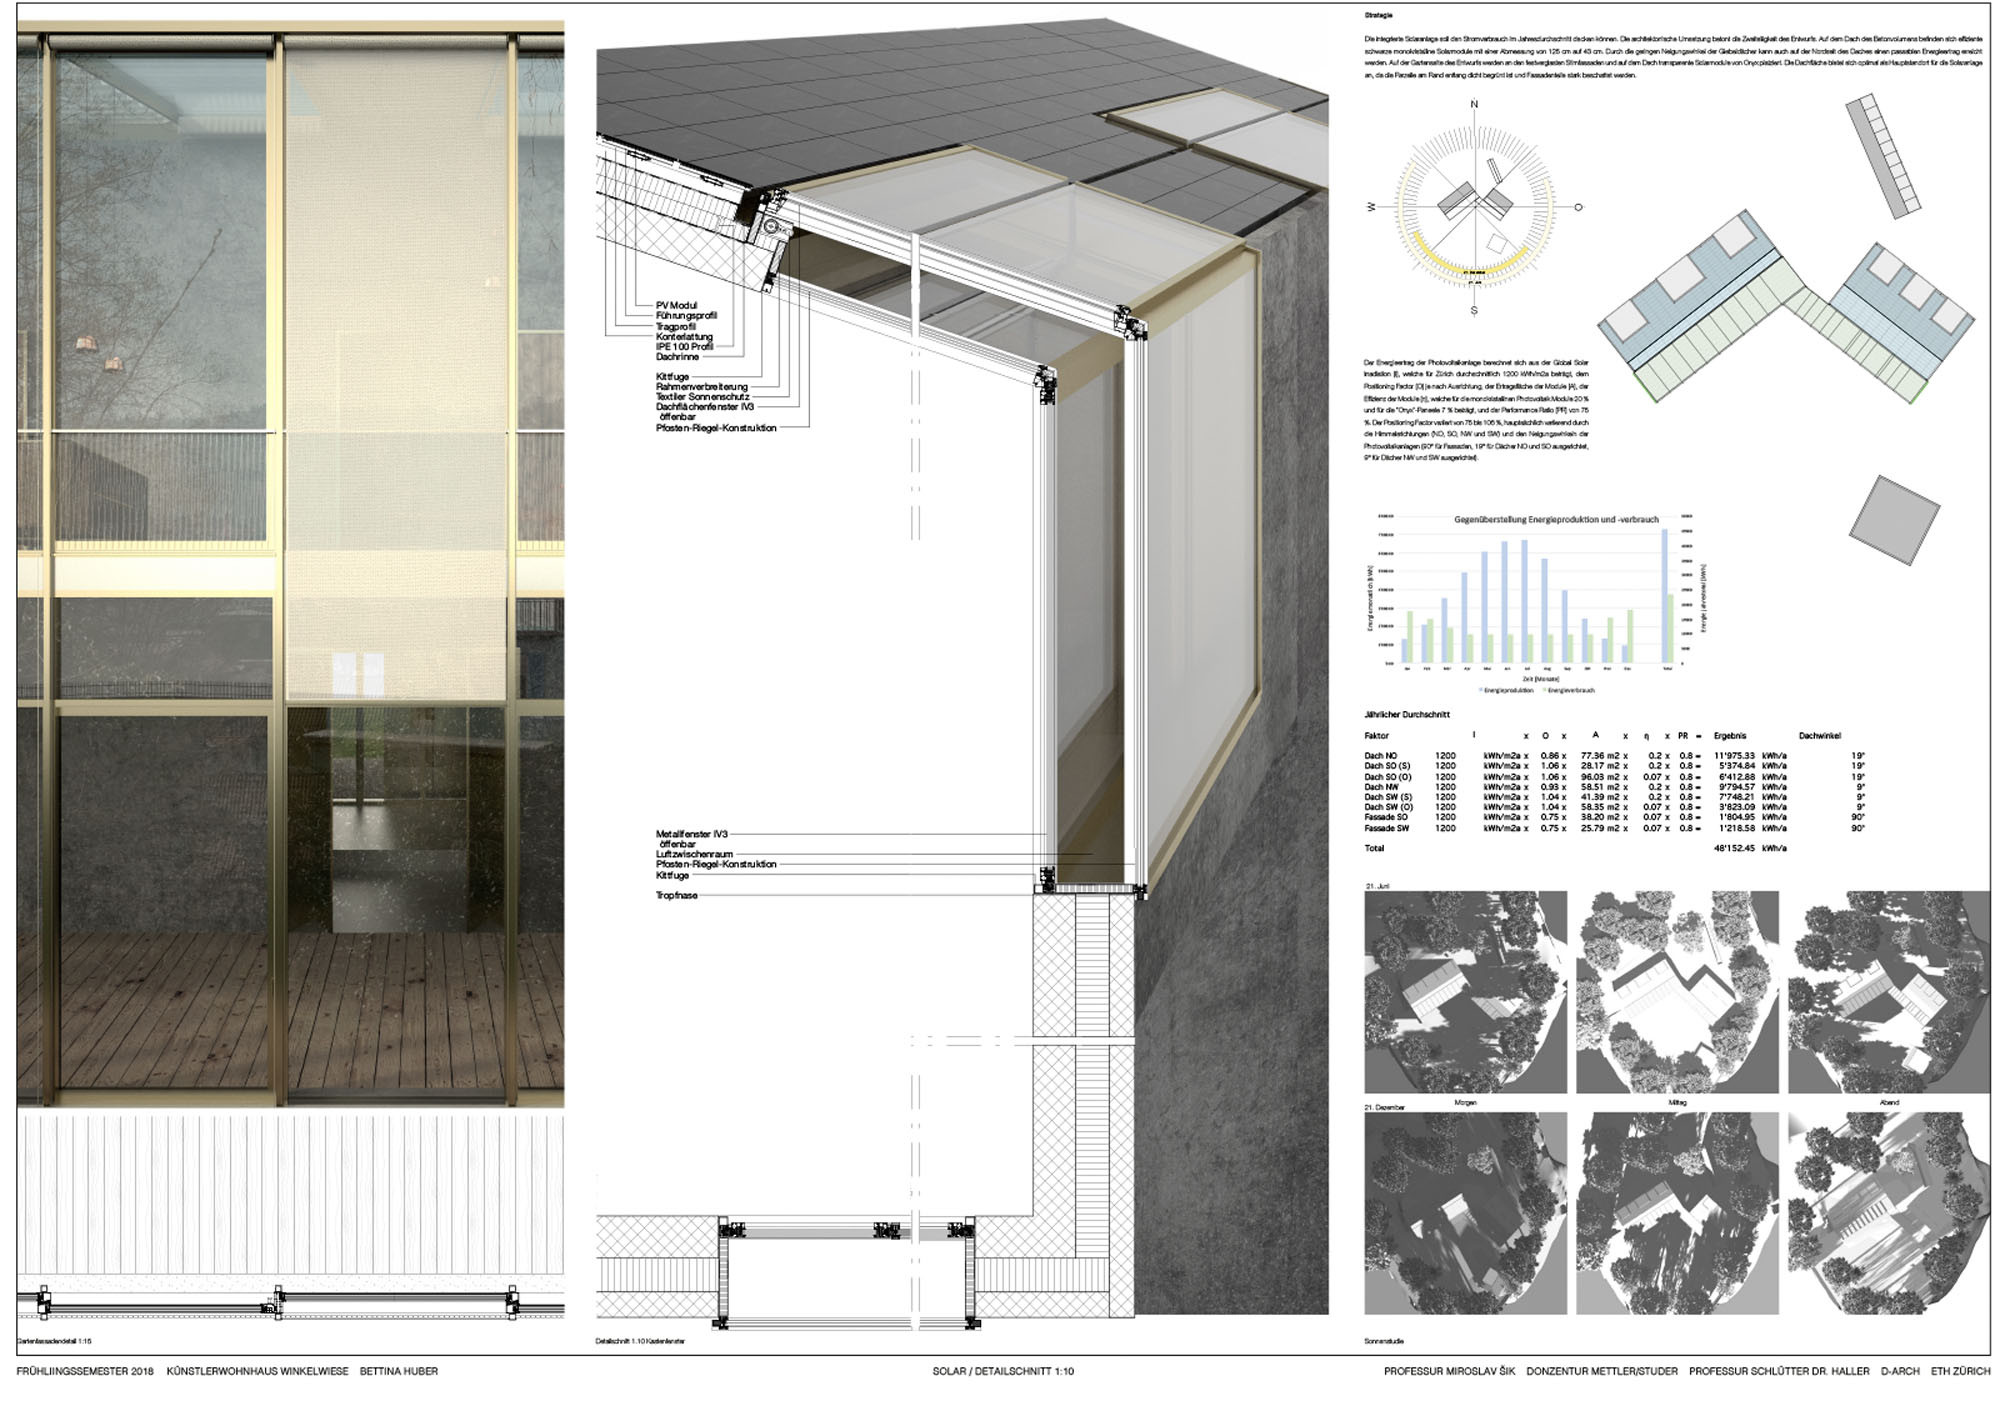The height and width of the screenshot is (1406, 2000).
Task: Click the 'O' on the compass diagram
Action: (x=1579, y=207)
